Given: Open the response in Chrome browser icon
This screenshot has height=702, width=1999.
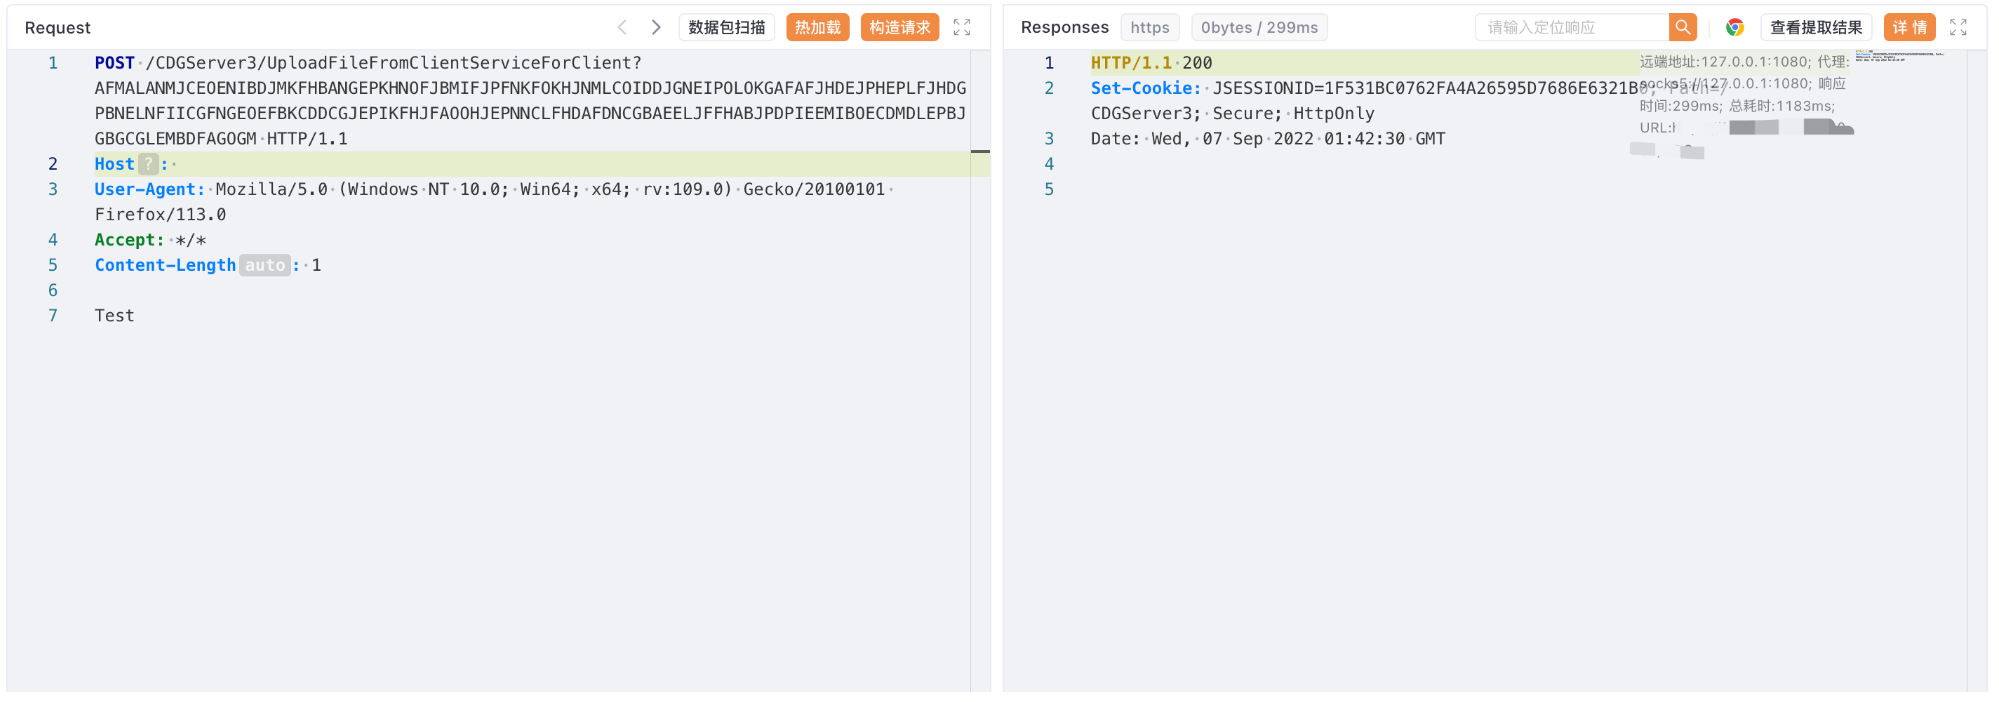Looking at the screenshot, I should [1735, 27].
